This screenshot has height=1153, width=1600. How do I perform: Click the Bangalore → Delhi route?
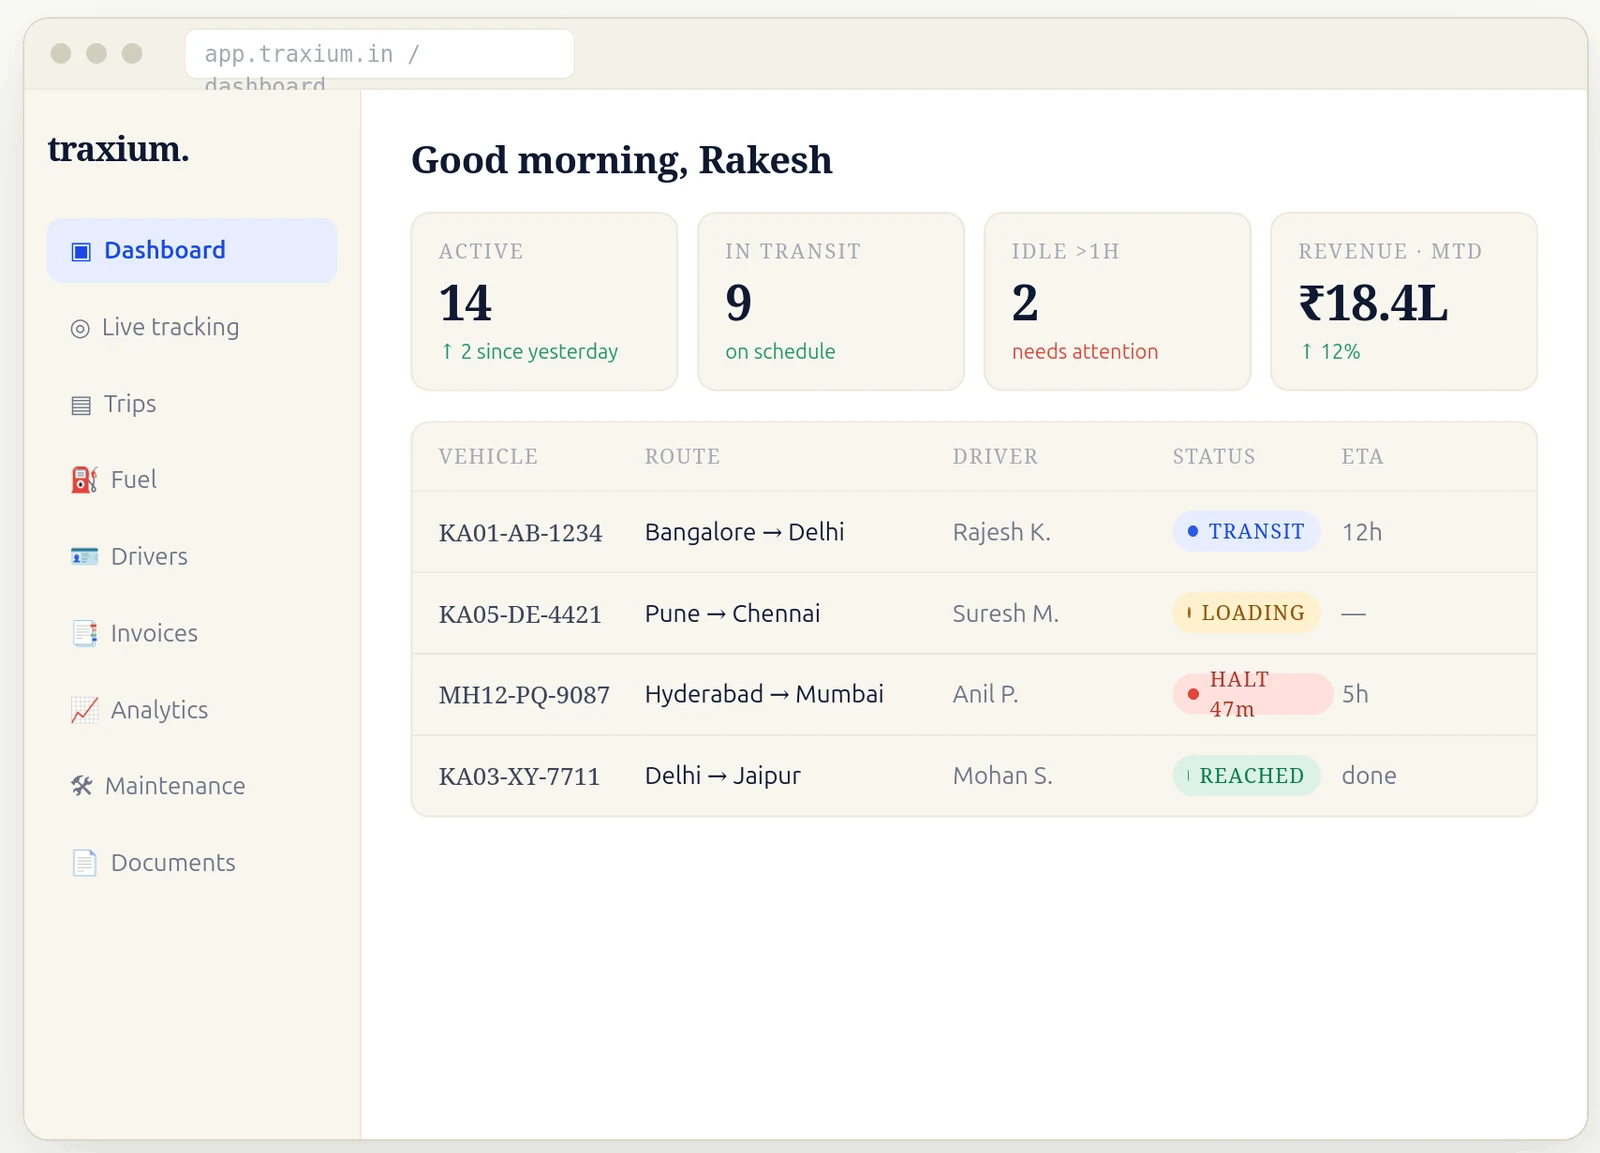point(745,532)
